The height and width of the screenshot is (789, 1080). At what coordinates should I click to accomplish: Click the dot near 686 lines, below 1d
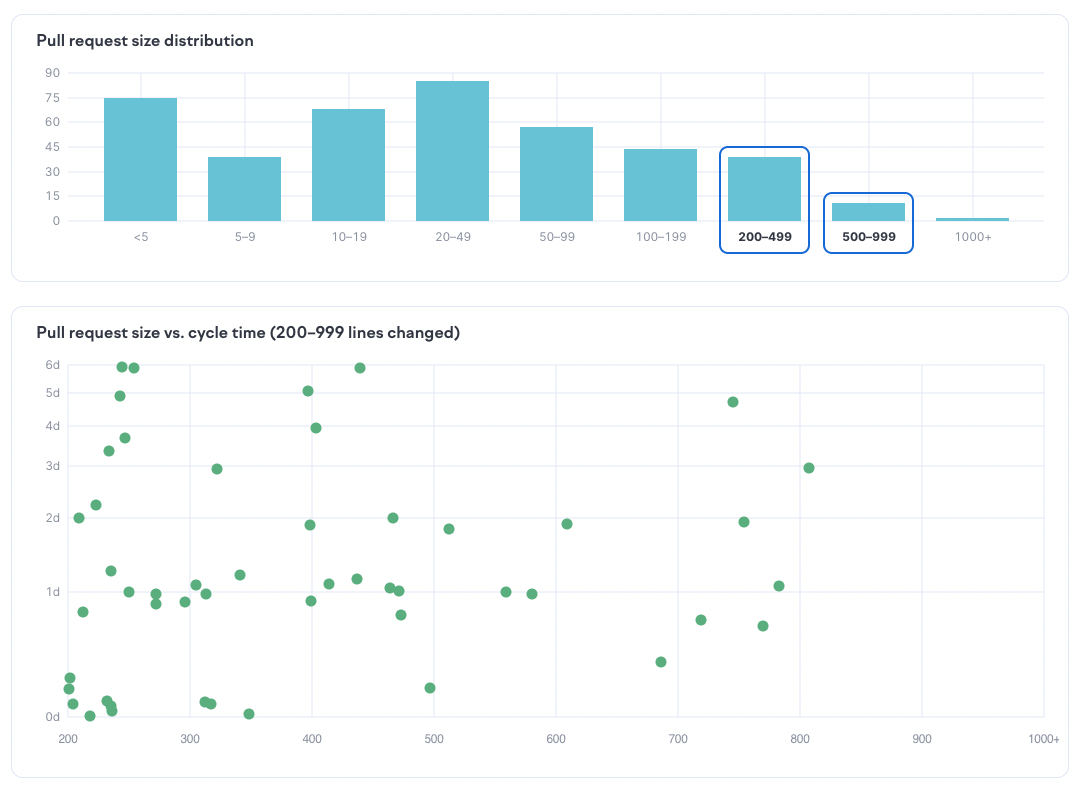click(661, 662)
